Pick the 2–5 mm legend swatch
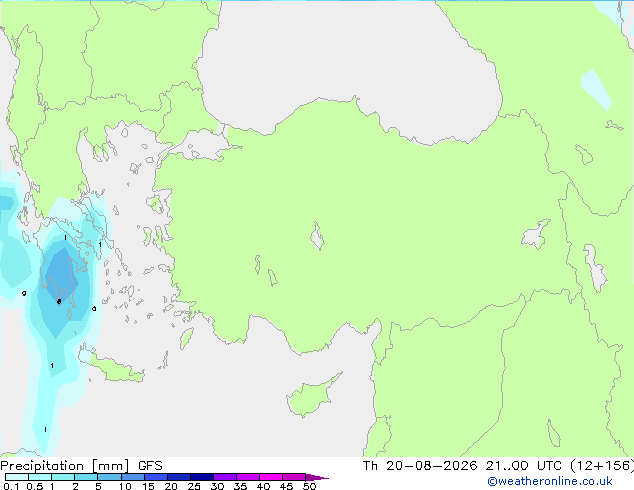Screen dimensions: 634x490 (x=86, y=477)
